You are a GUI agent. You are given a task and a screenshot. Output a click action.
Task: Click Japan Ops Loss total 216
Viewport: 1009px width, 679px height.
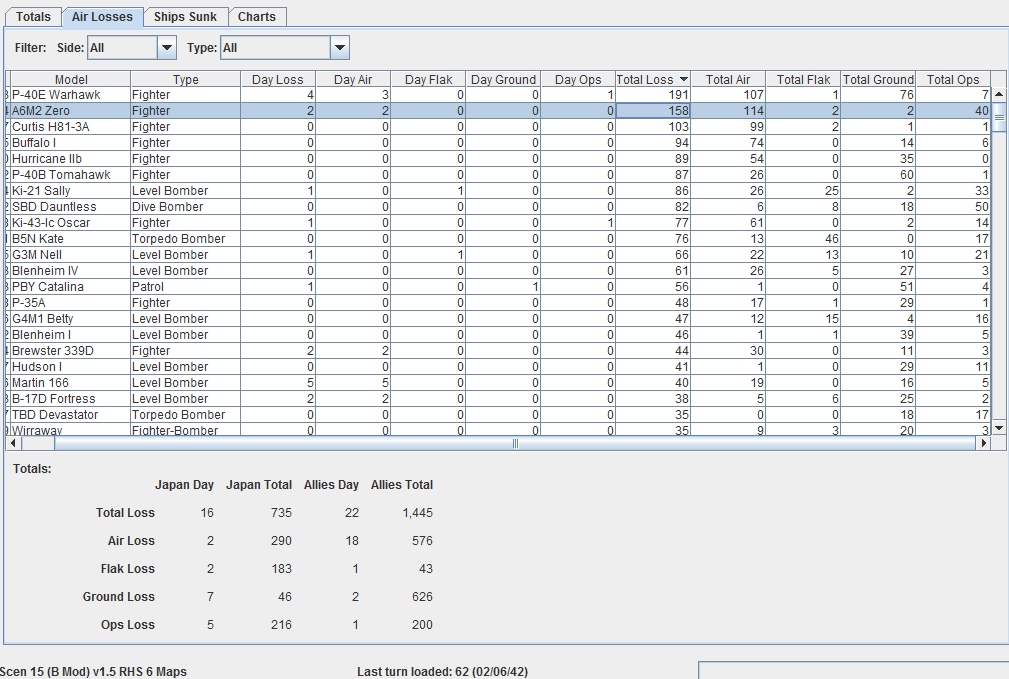[x=281, y=625]
